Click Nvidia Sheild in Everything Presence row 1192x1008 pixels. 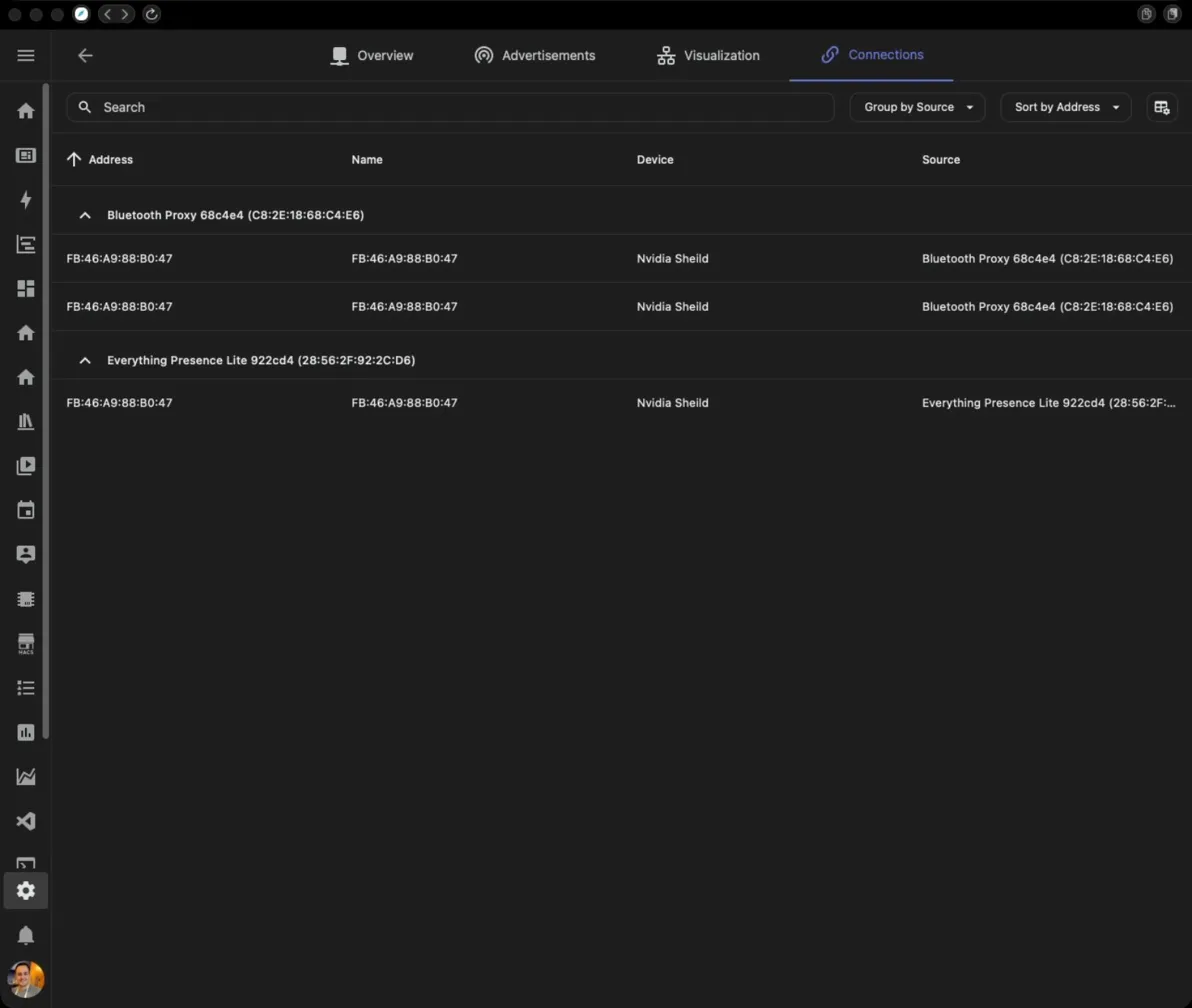click(673, 403)
